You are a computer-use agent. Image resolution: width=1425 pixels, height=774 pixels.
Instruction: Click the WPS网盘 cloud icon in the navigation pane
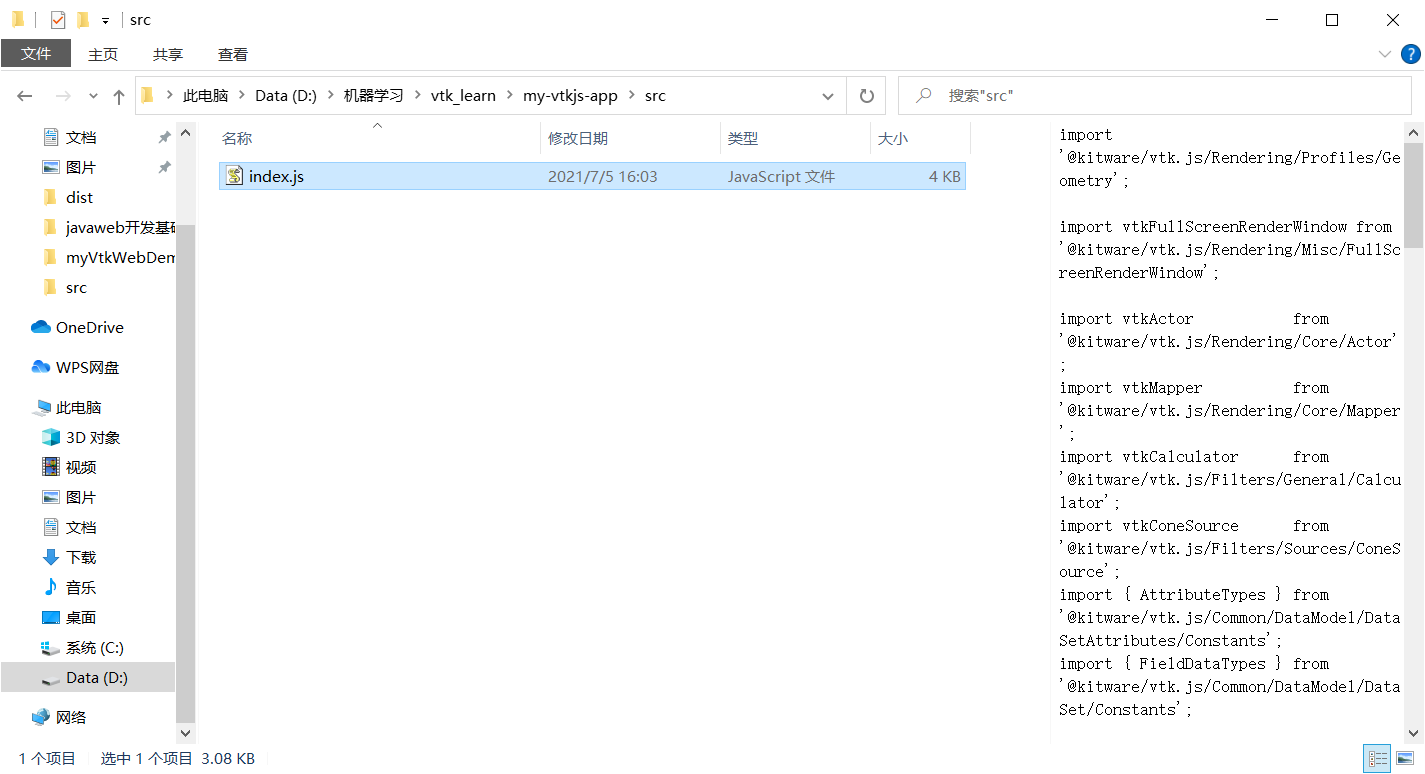coord(39,367)
